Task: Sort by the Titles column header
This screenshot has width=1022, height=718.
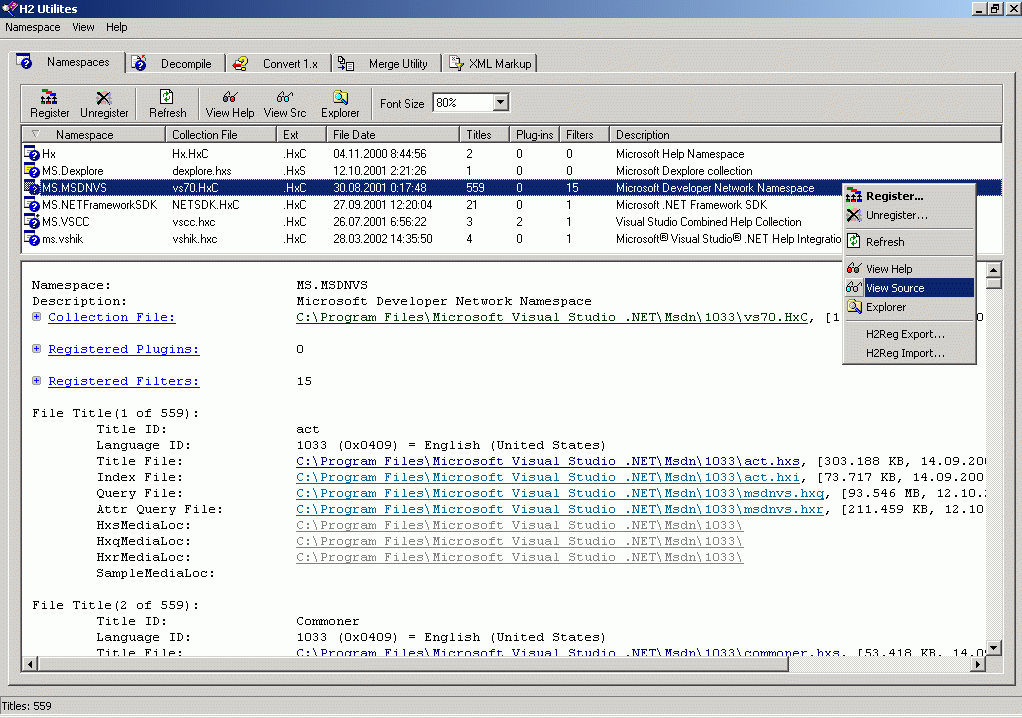Action: tap(484, 135)
